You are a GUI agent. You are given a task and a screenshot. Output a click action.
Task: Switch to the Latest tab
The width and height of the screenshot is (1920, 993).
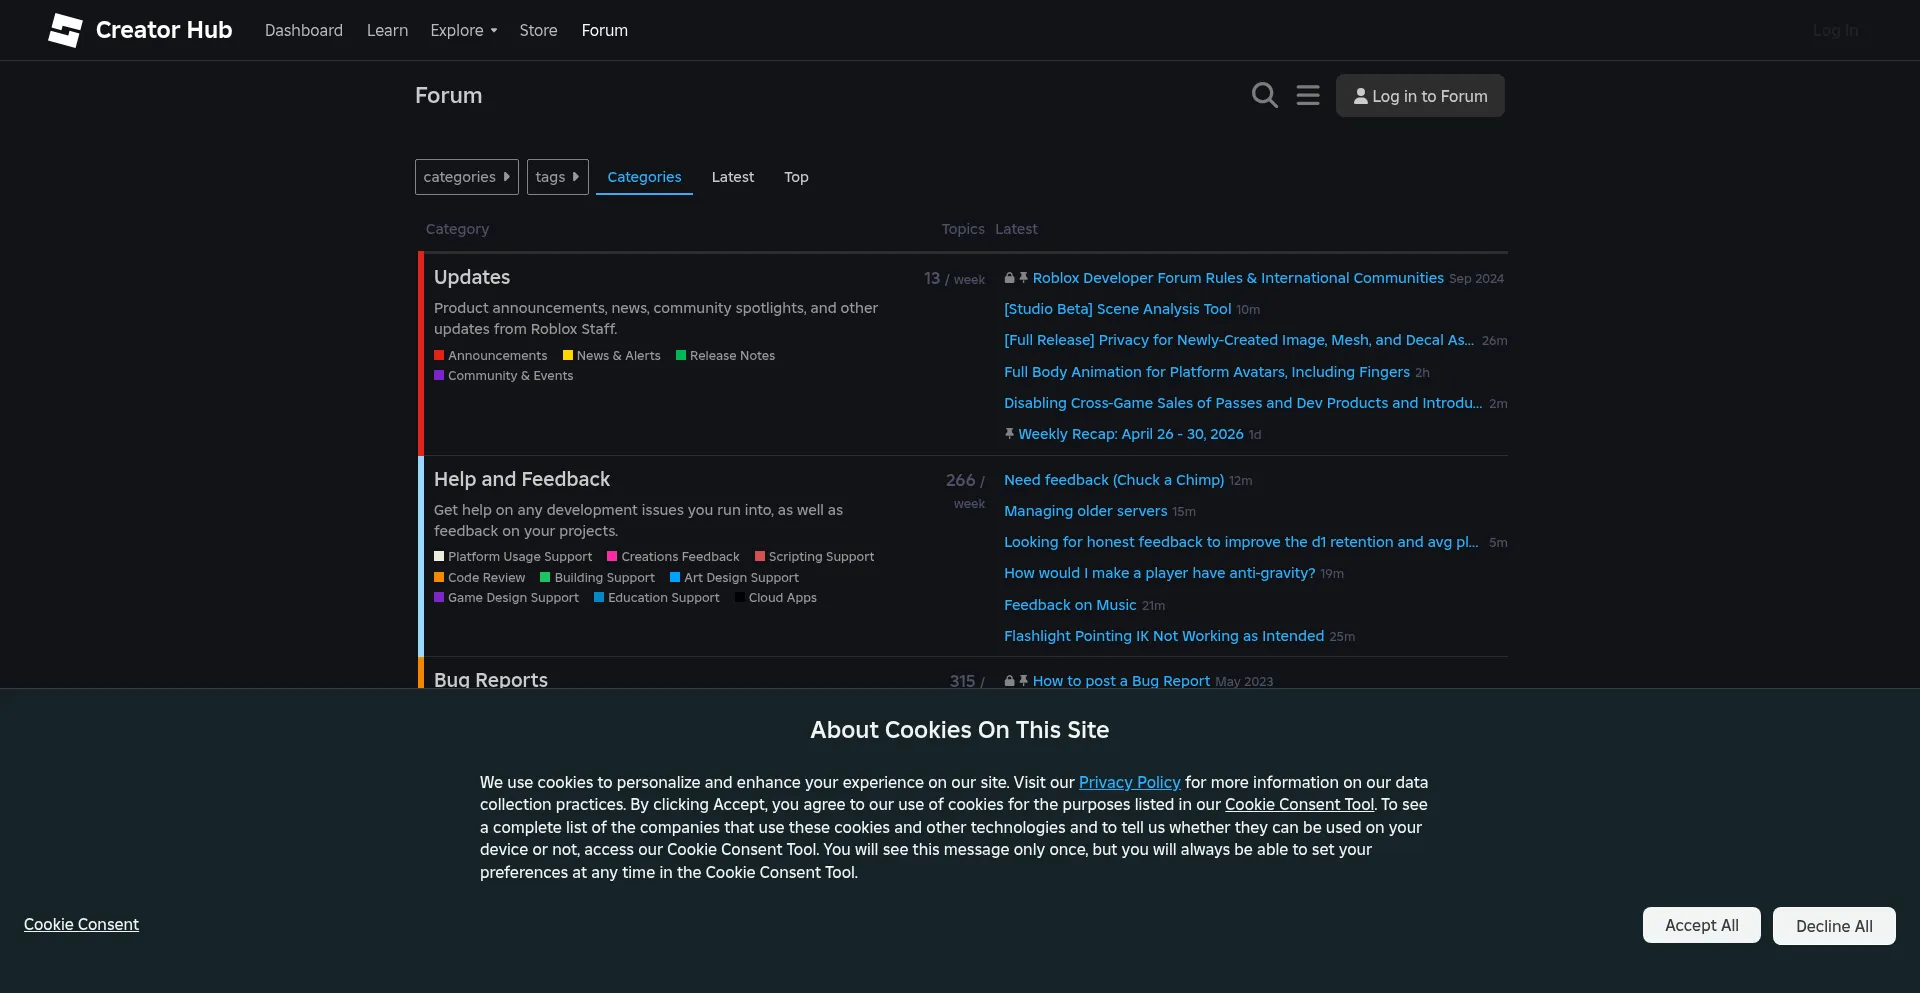click(733, 177)
